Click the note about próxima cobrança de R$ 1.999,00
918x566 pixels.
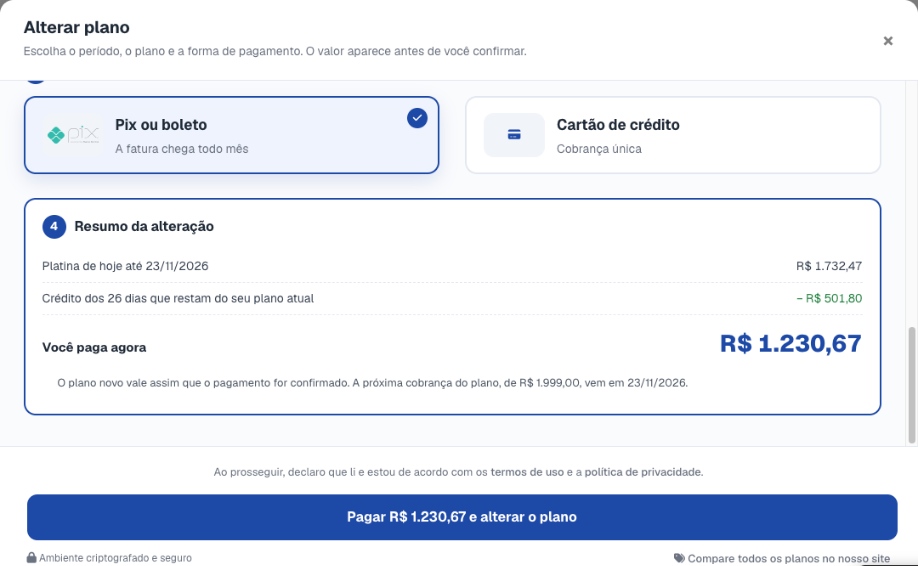pyautogui.click(x=372, y=383)
